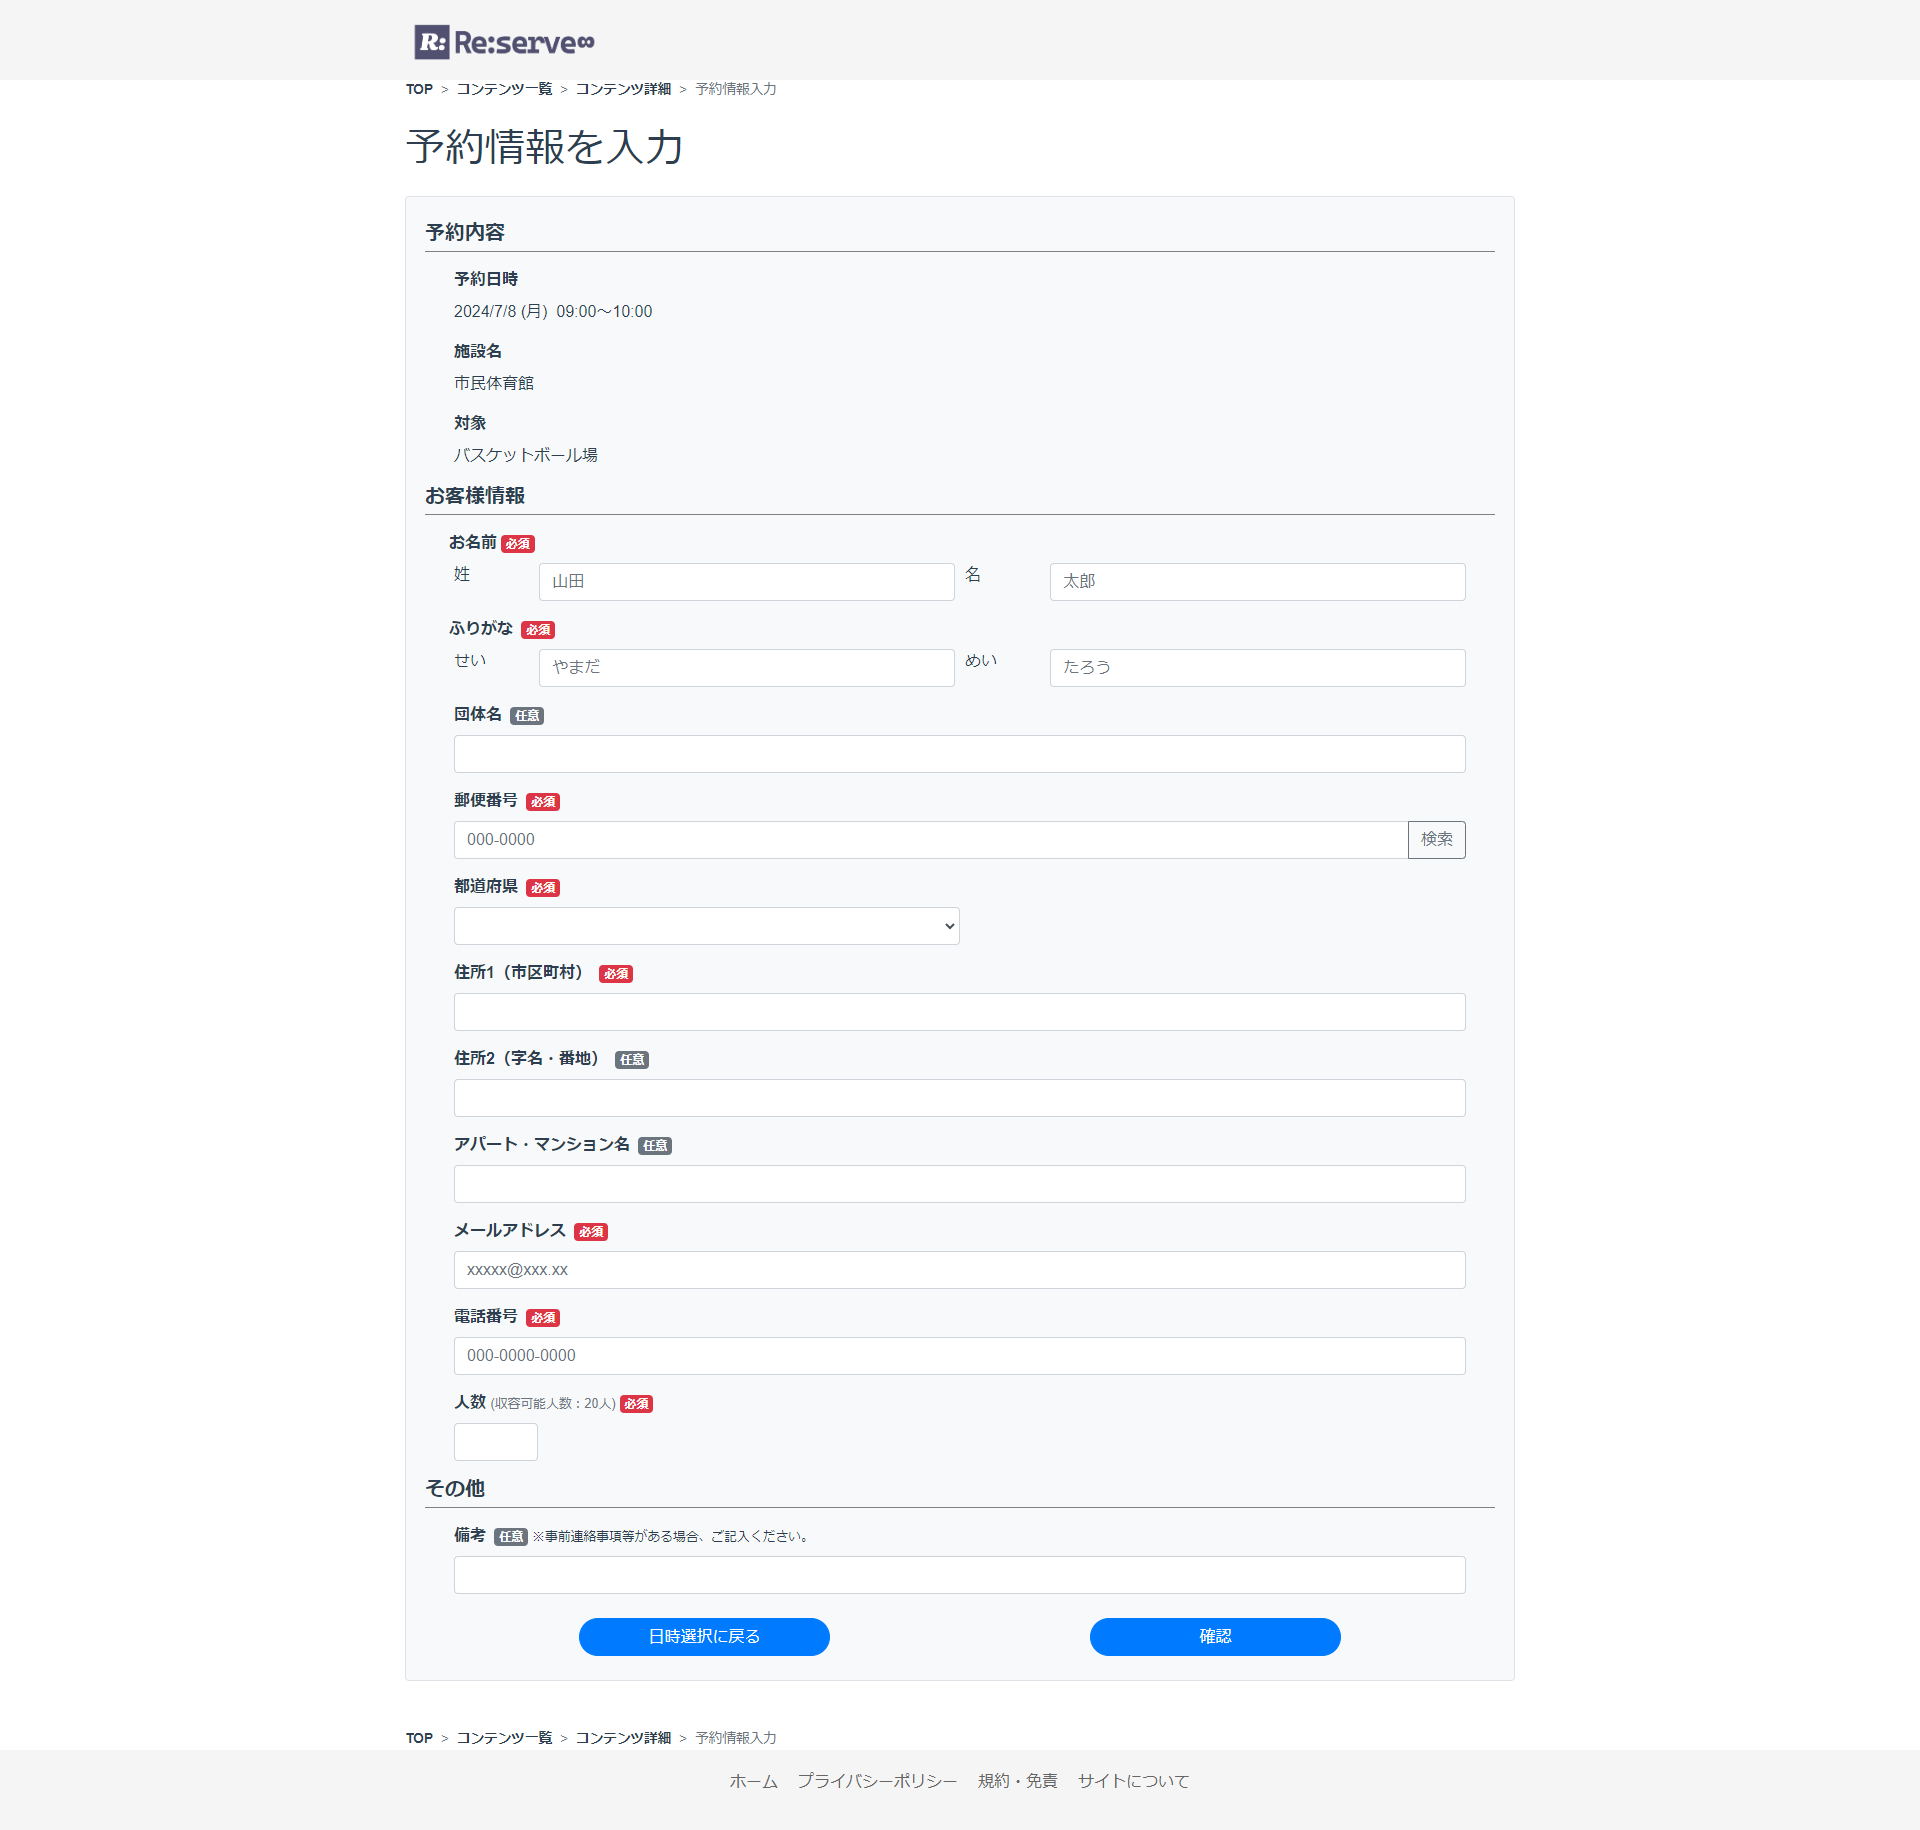
Task: Click the 団体名 organization input field
Action: [959, 754]
